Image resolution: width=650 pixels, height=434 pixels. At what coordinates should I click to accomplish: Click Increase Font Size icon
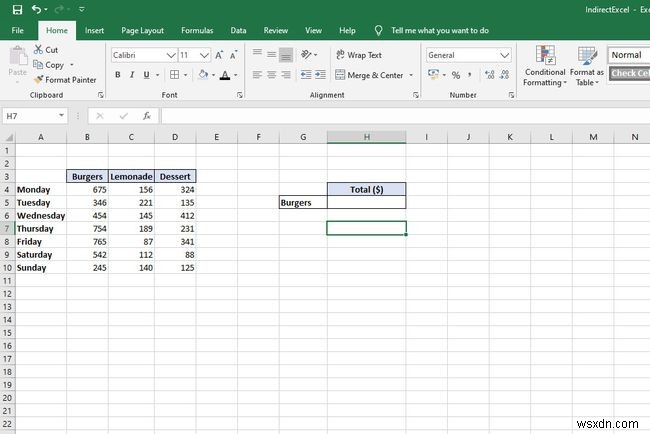click(x=219, y=55)
